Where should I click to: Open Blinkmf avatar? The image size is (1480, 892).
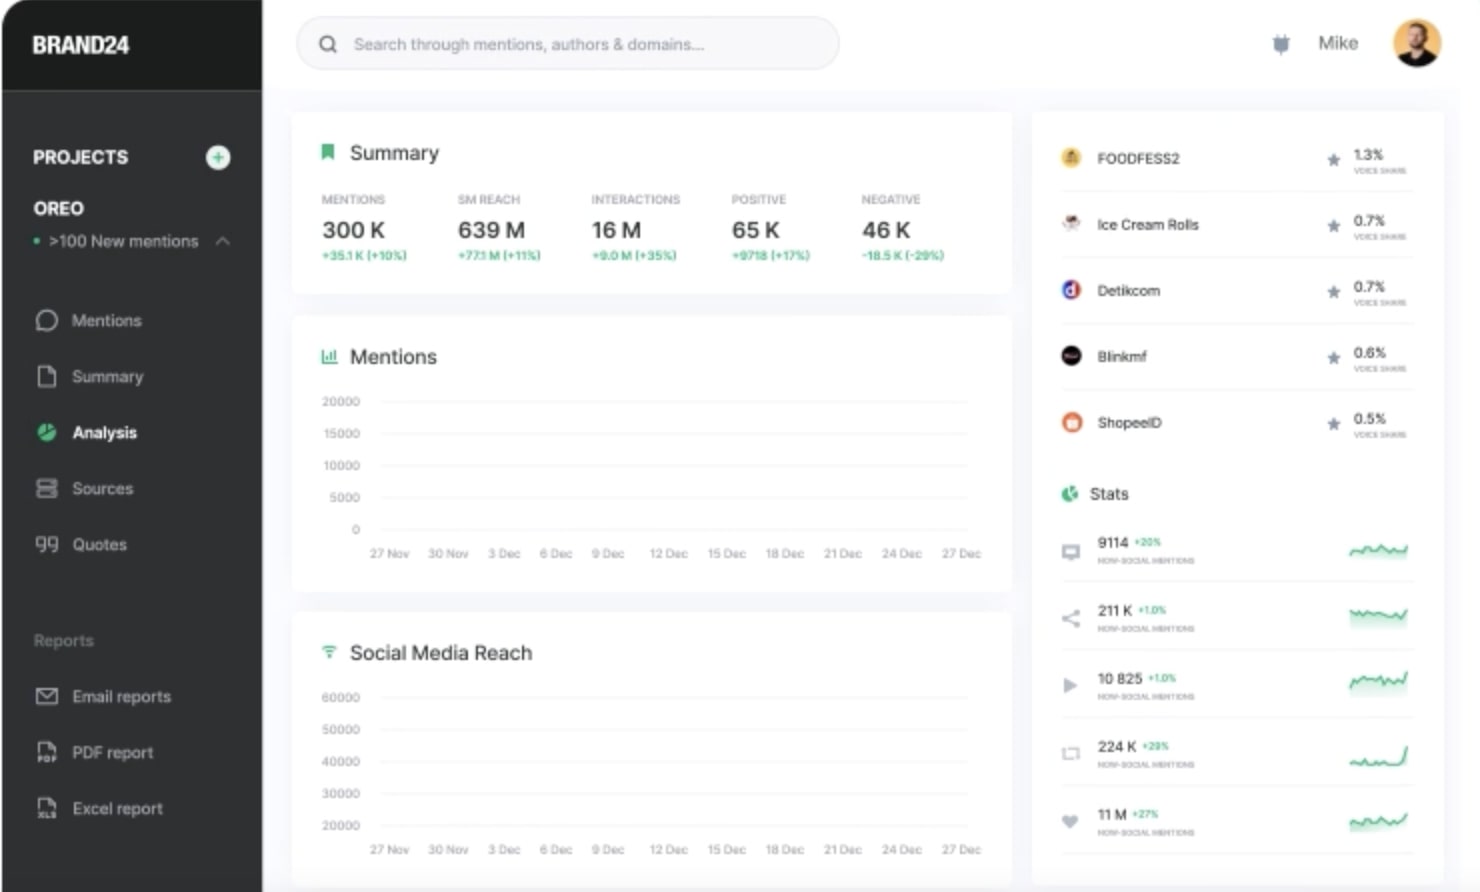(1071, 356)
